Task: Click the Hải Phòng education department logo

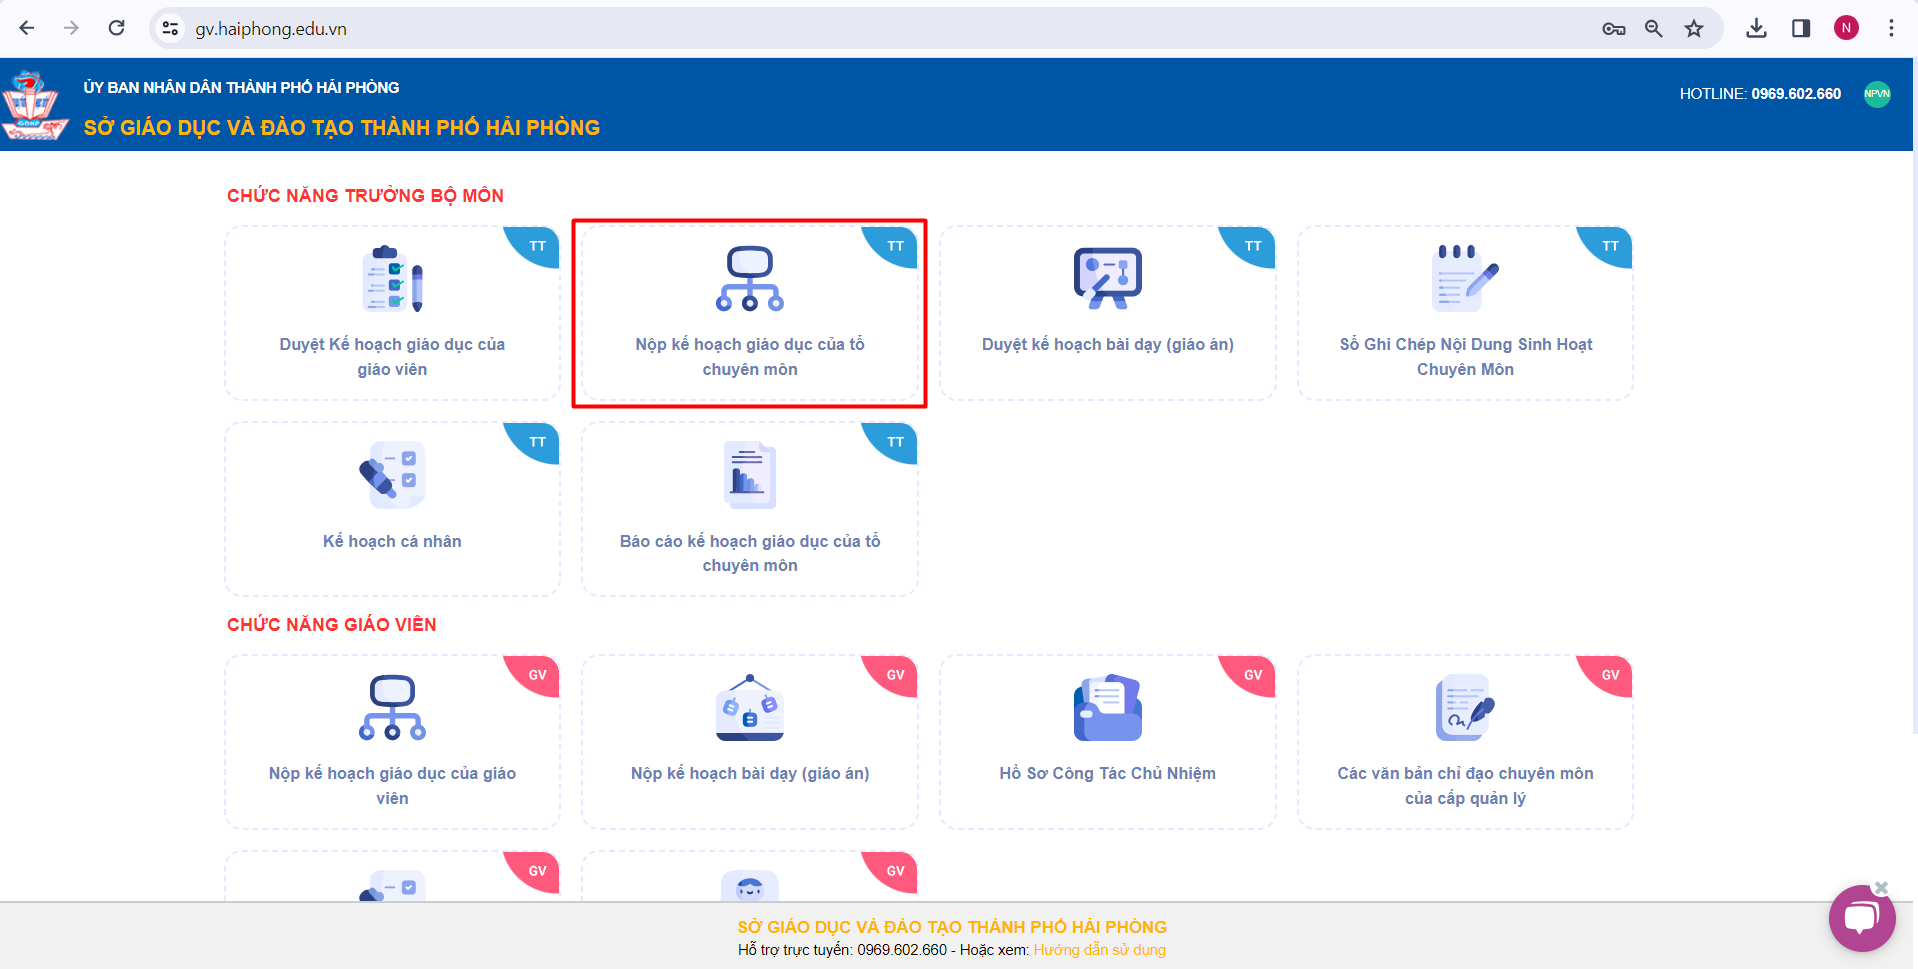Action: 34,105
